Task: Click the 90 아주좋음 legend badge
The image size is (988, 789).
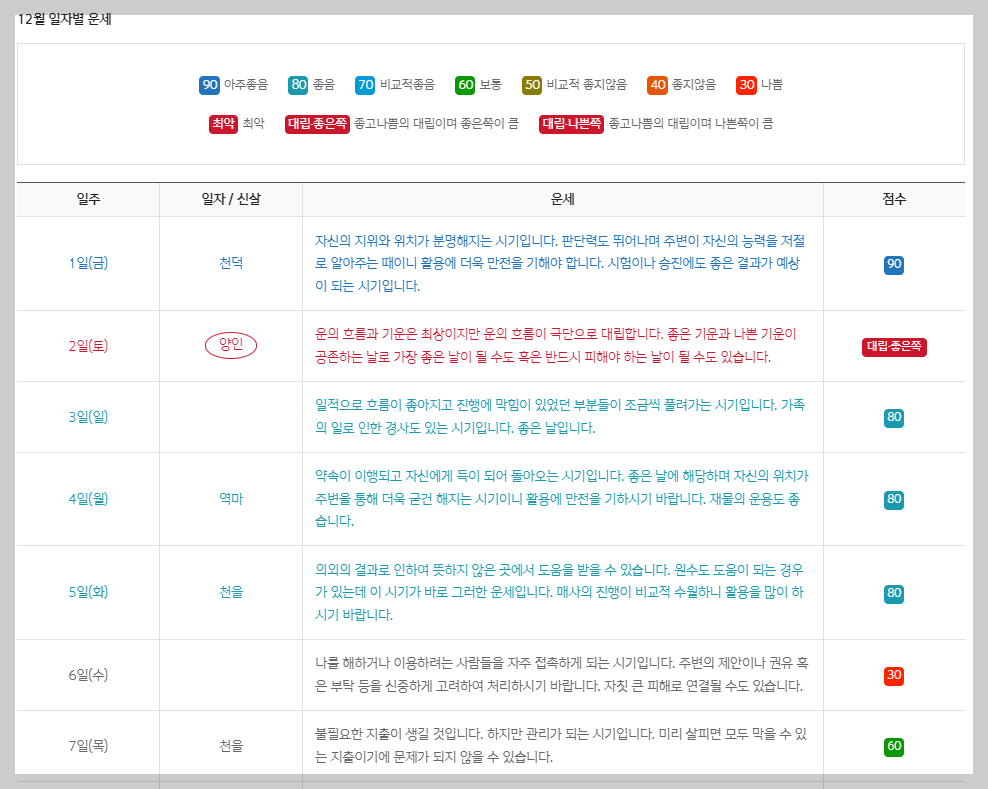Action: (x=208, y=85)
